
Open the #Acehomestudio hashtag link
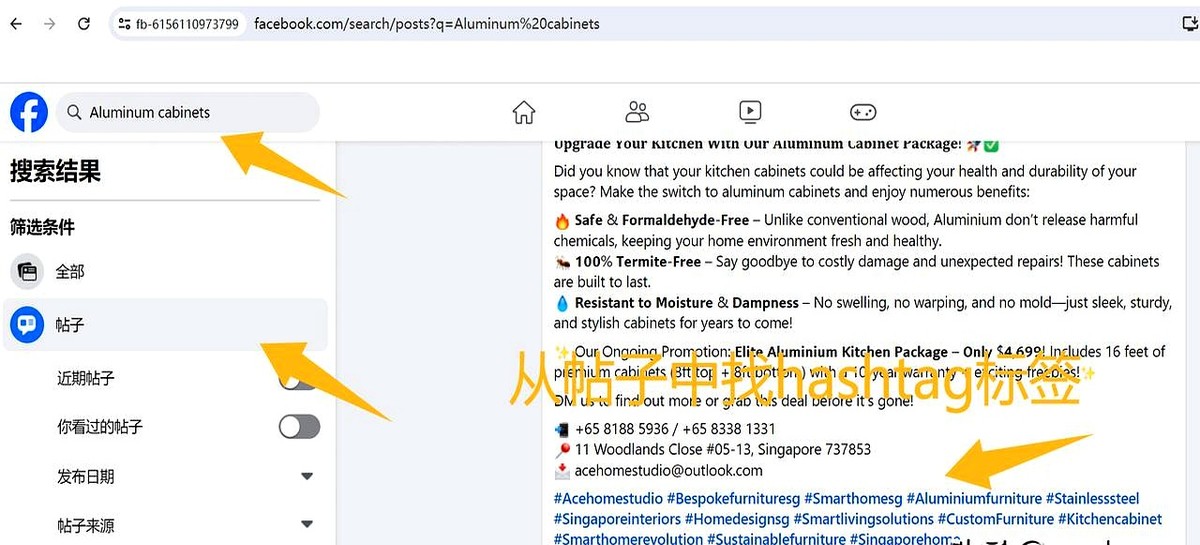click(x=608, y=499)
